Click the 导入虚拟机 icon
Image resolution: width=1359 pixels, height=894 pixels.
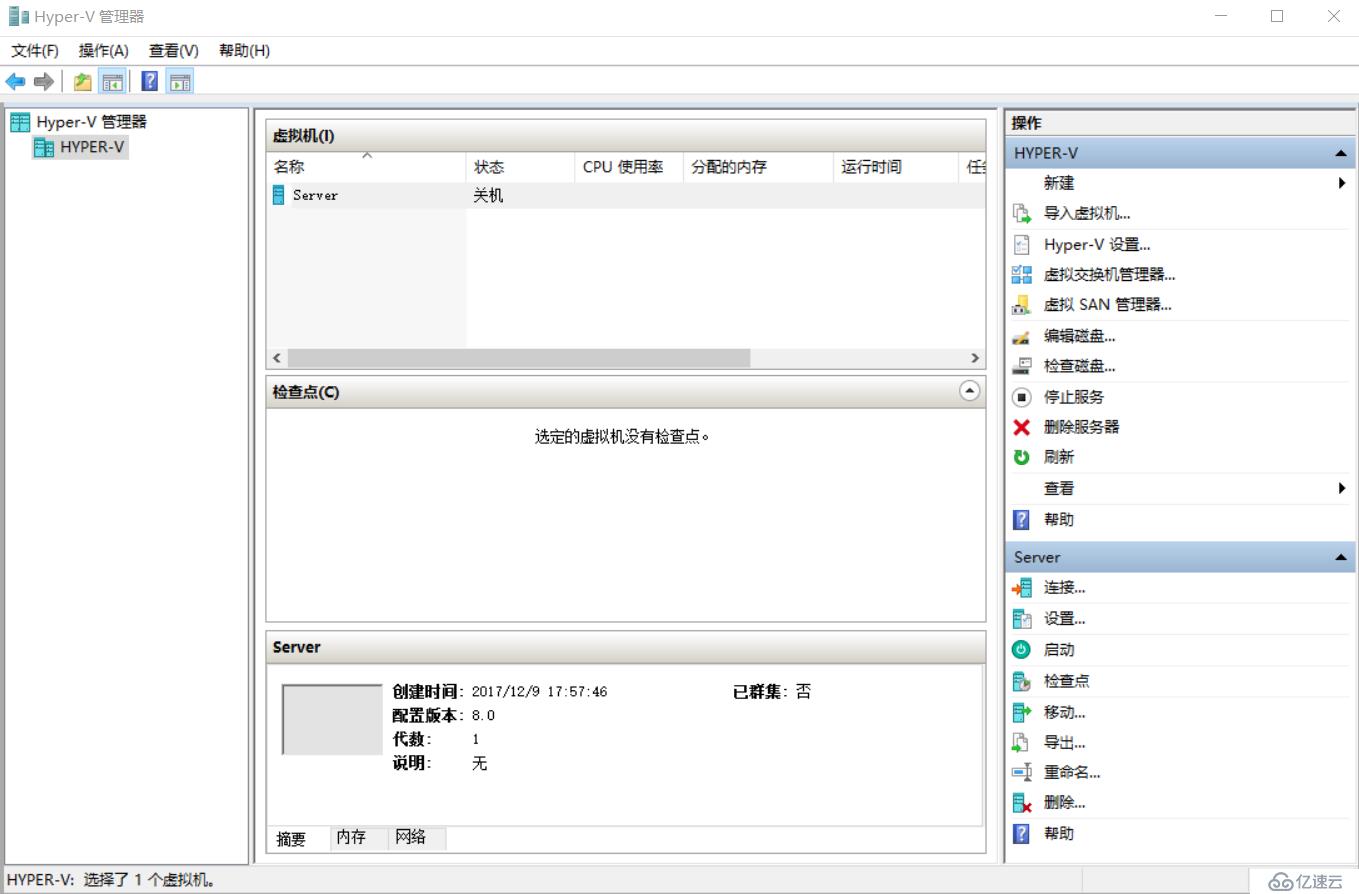(x=1021, y=213)
